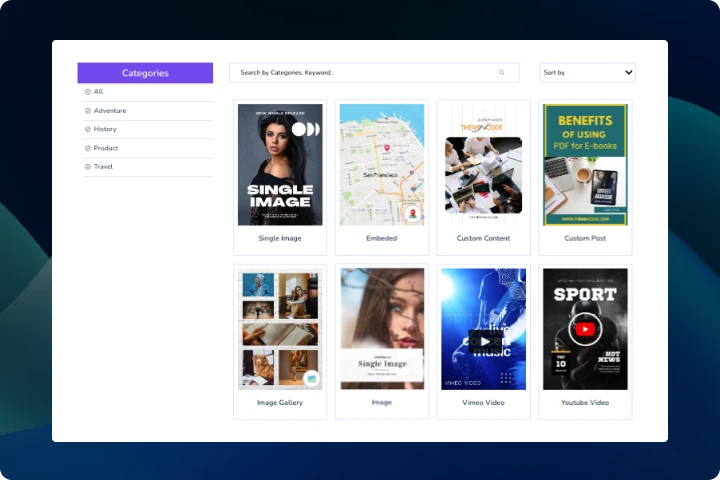Click the Vimeo Video title link
Image resolution: width=720 pixels, height=480 pixels.
[484, 403]
